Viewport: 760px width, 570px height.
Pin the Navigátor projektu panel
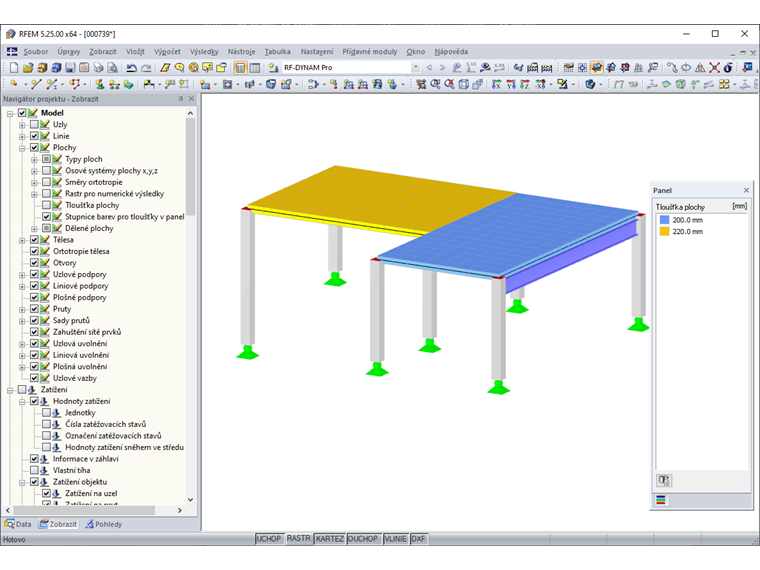click(181, 98)
